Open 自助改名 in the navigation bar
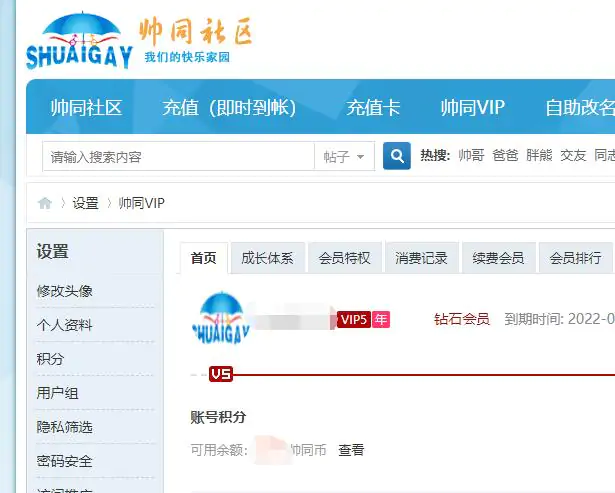This screenshot has width=615, height=493. pyautogui.click(x=580, y=107)
